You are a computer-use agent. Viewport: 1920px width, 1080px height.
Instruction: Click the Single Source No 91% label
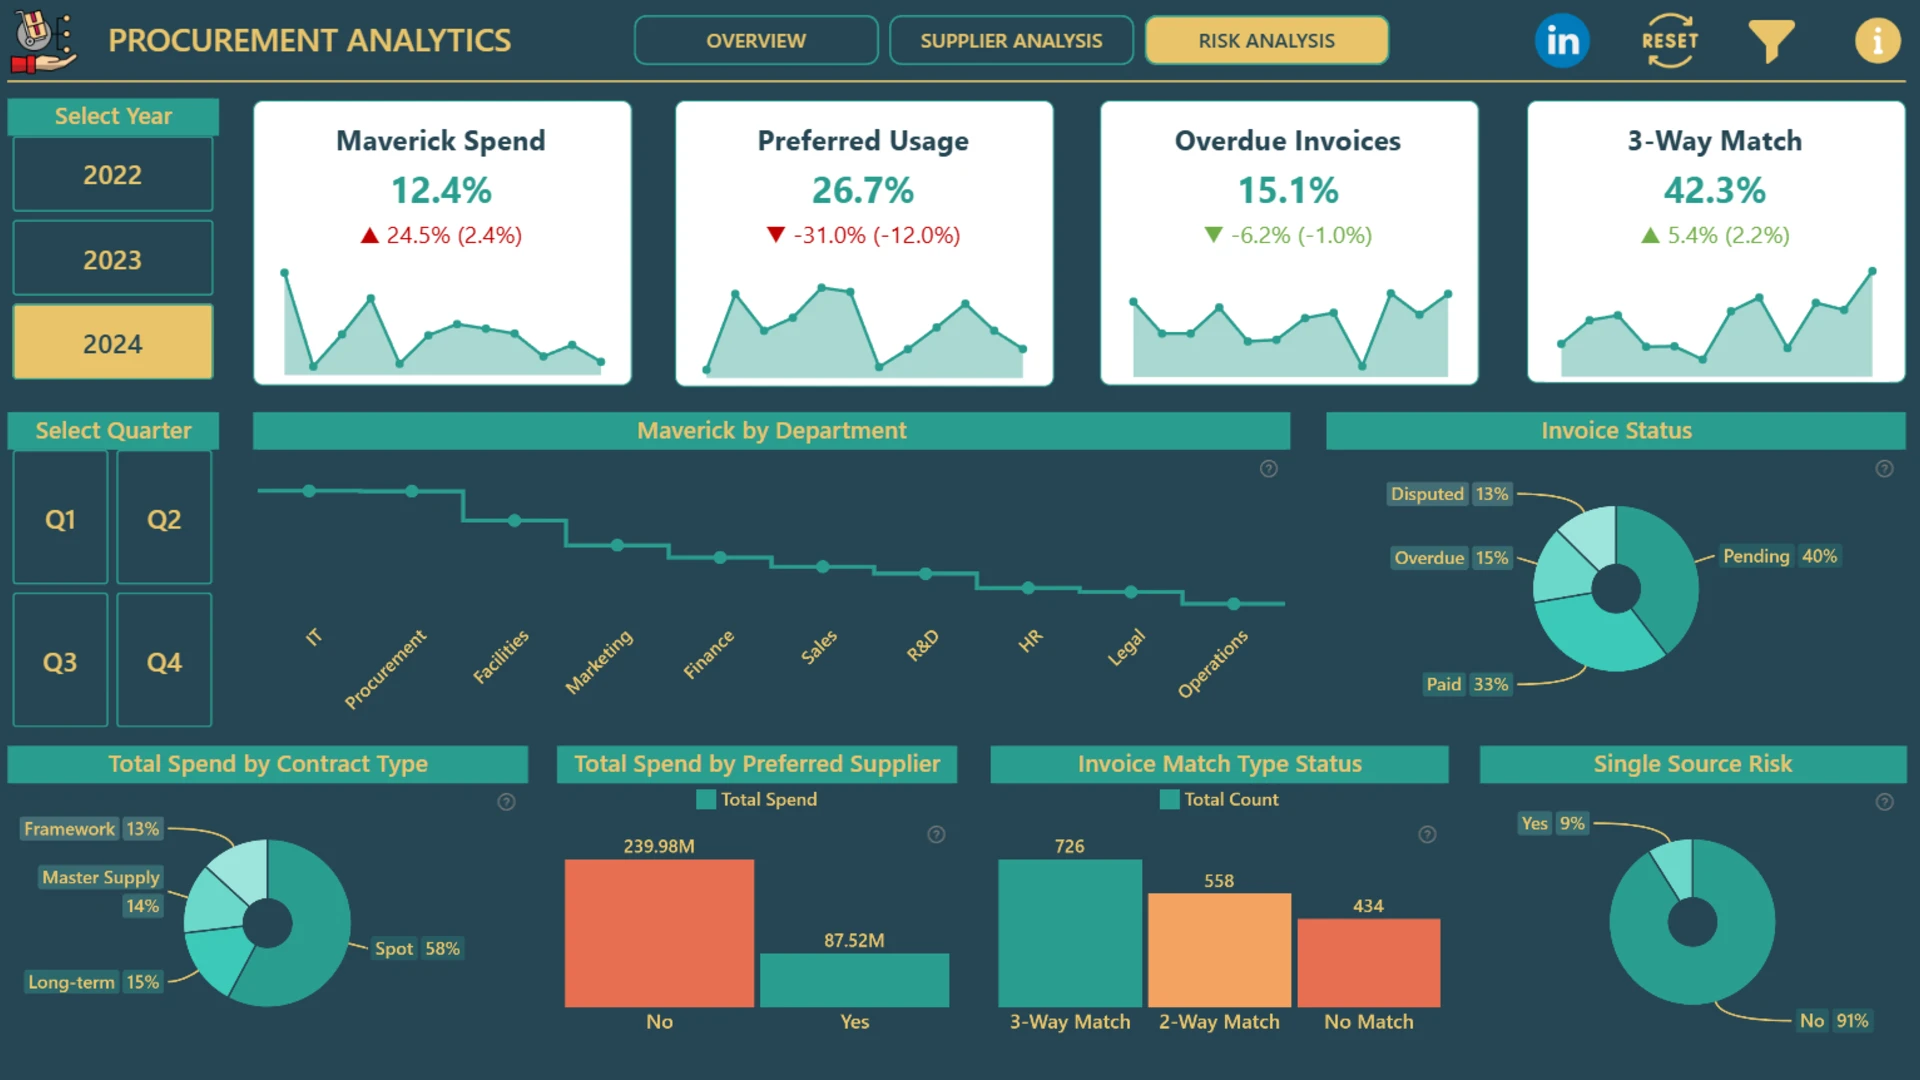[x=1834, y=1021]
